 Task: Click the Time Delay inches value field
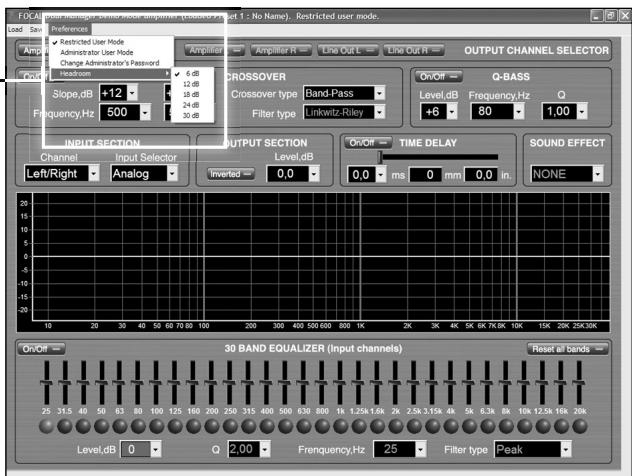481,175
